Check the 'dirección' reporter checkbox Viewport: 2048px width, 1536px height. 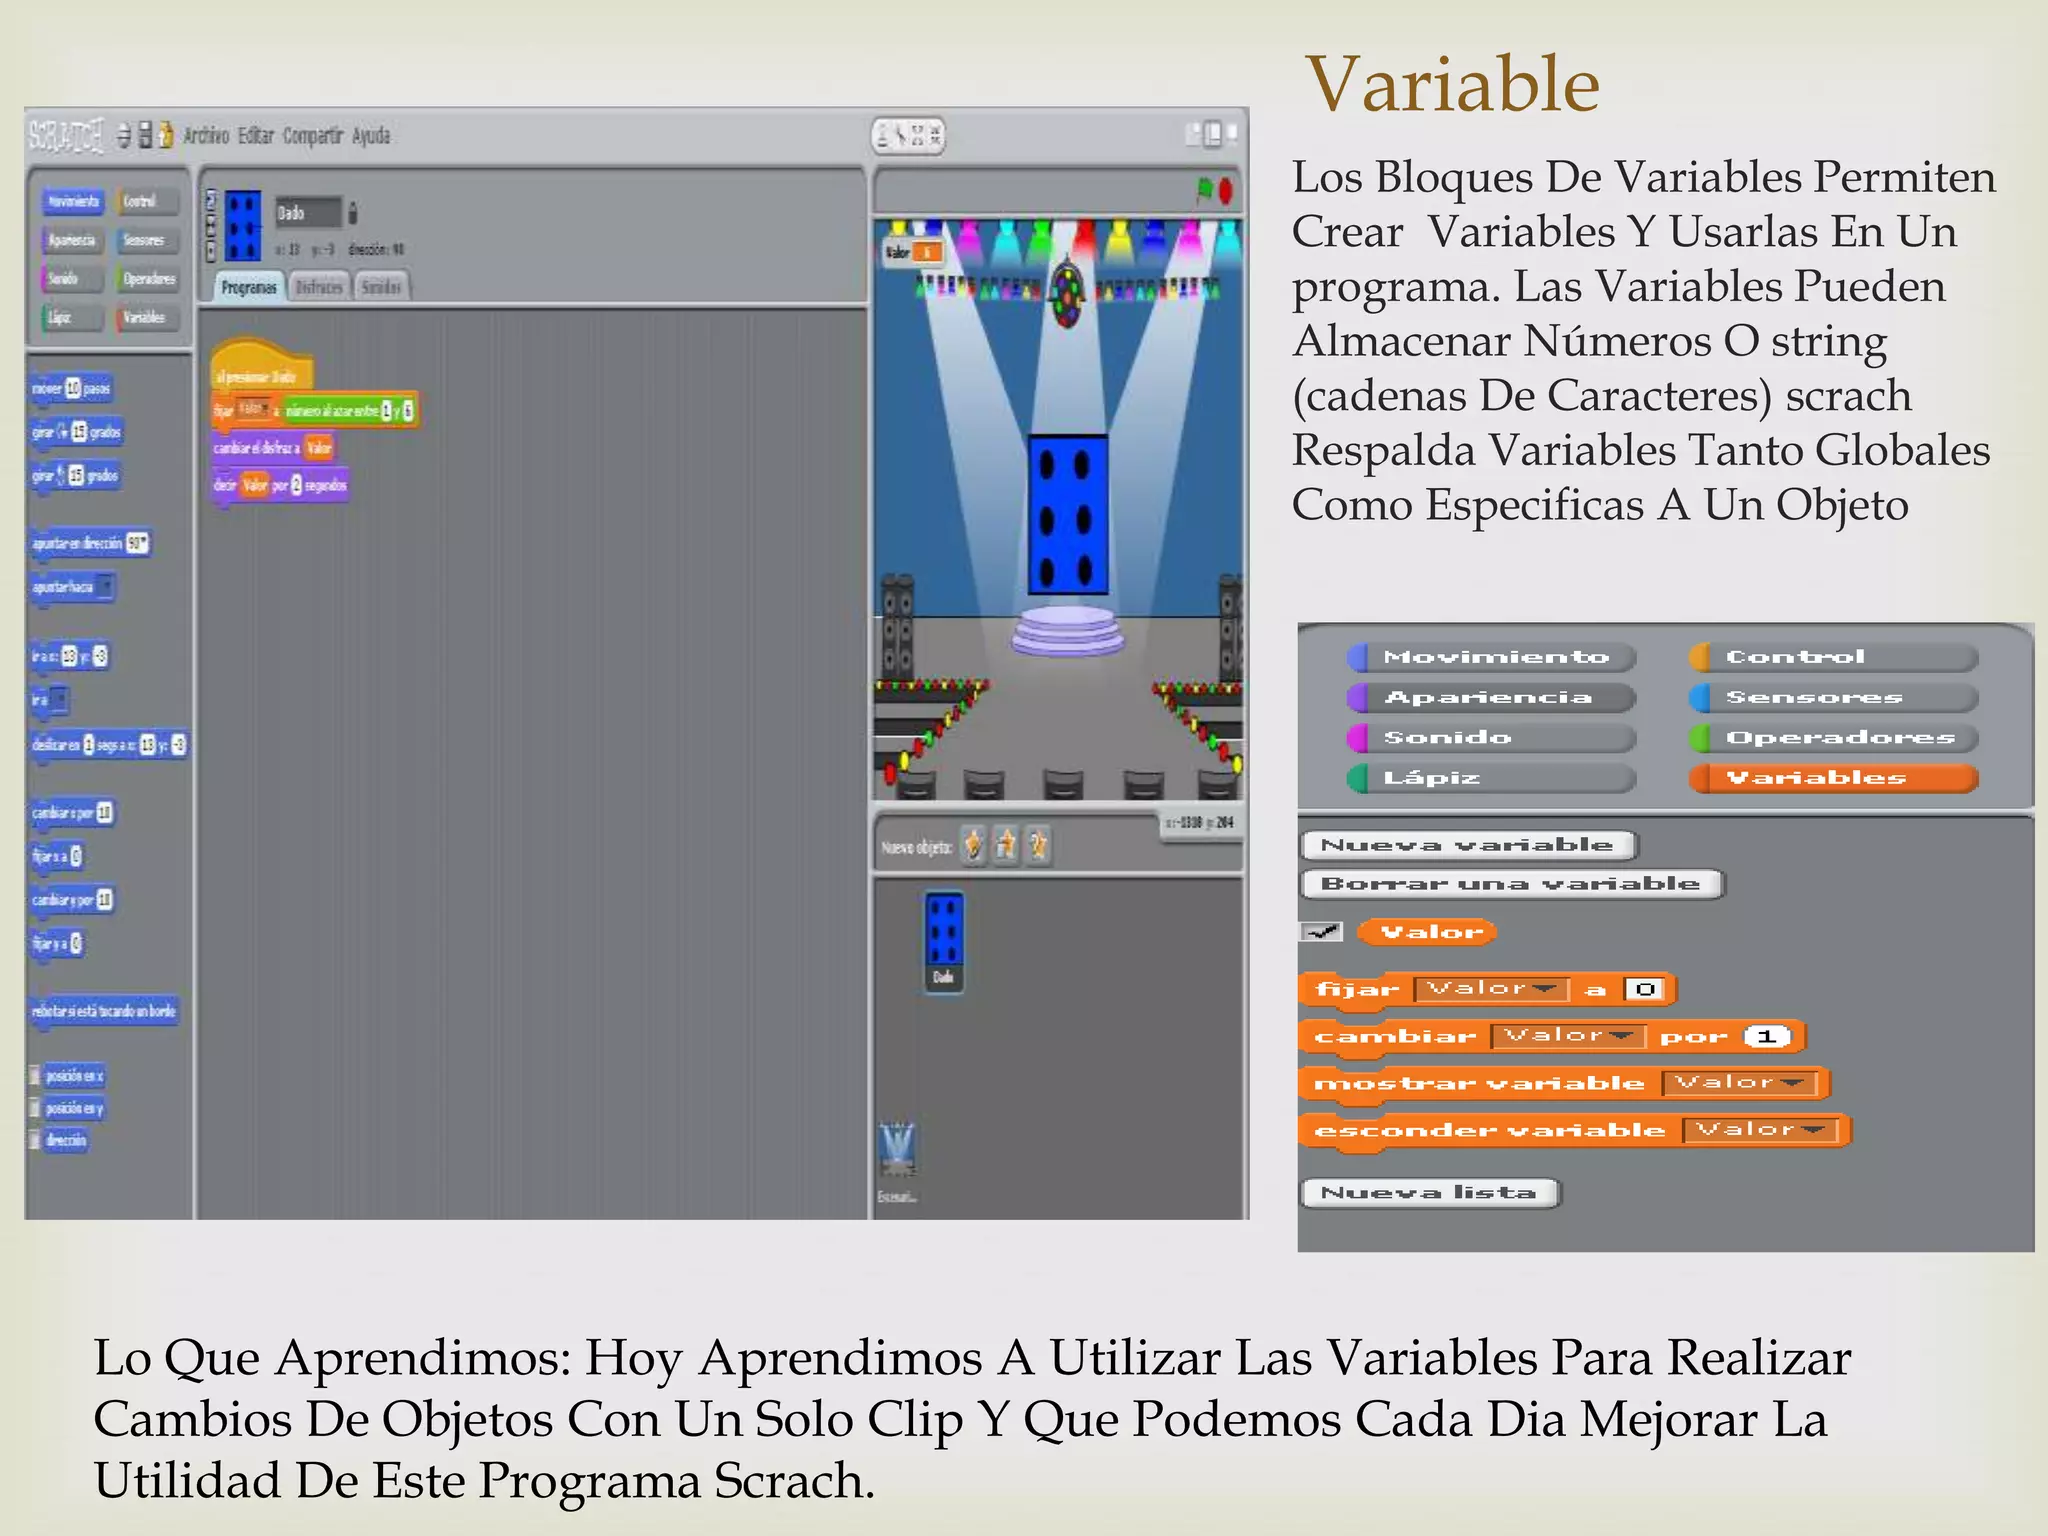[35, 1140]
